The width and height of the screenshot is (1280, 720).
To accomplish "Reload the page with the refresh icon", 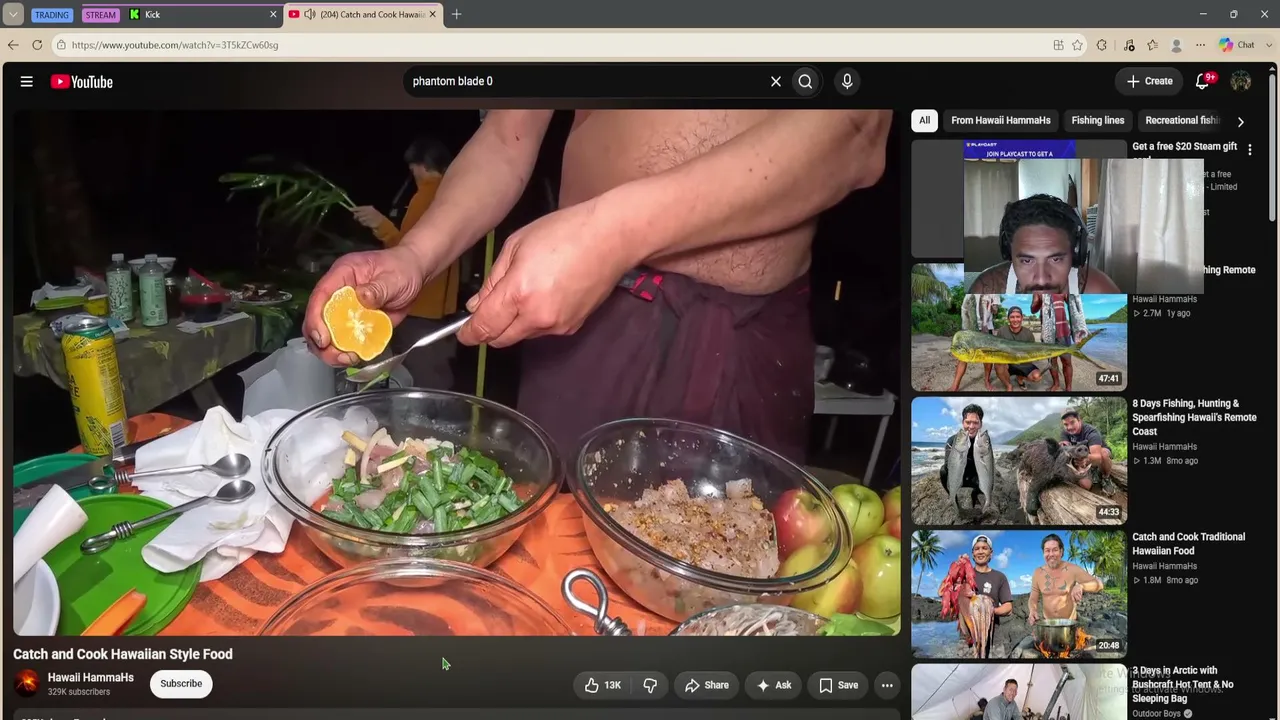I will point(37,45).
